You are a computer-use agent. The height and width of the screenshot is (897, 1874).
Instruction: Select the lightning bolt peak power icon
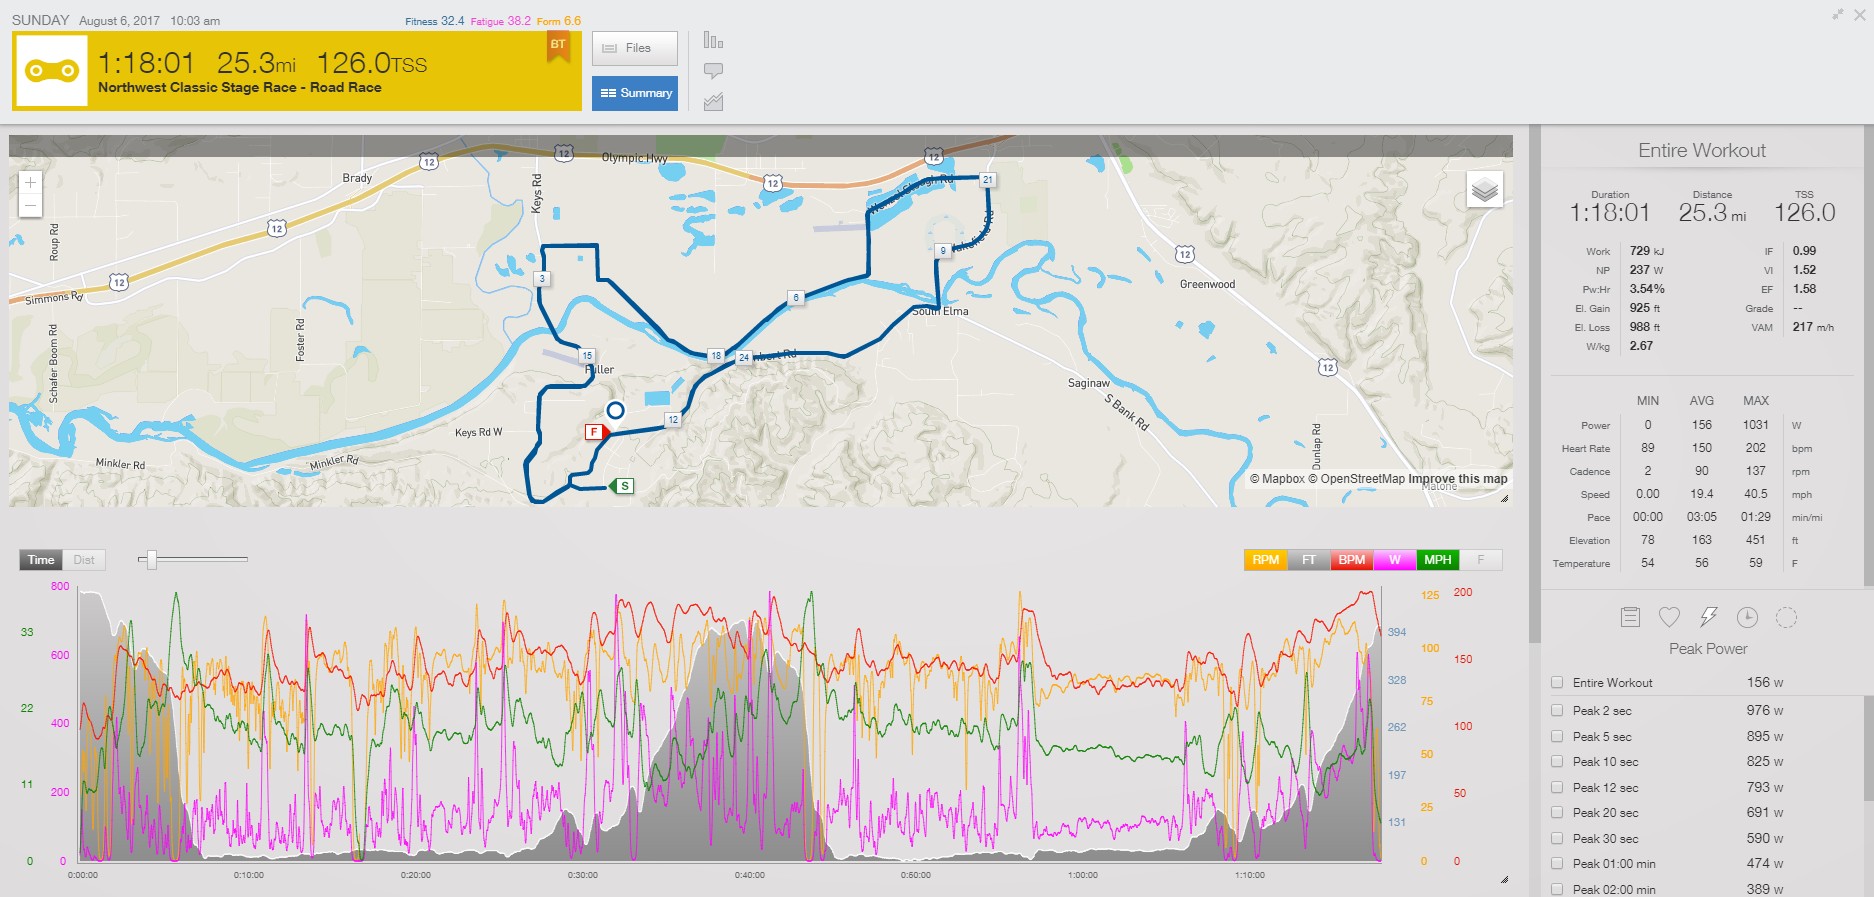click(1708, 617)
